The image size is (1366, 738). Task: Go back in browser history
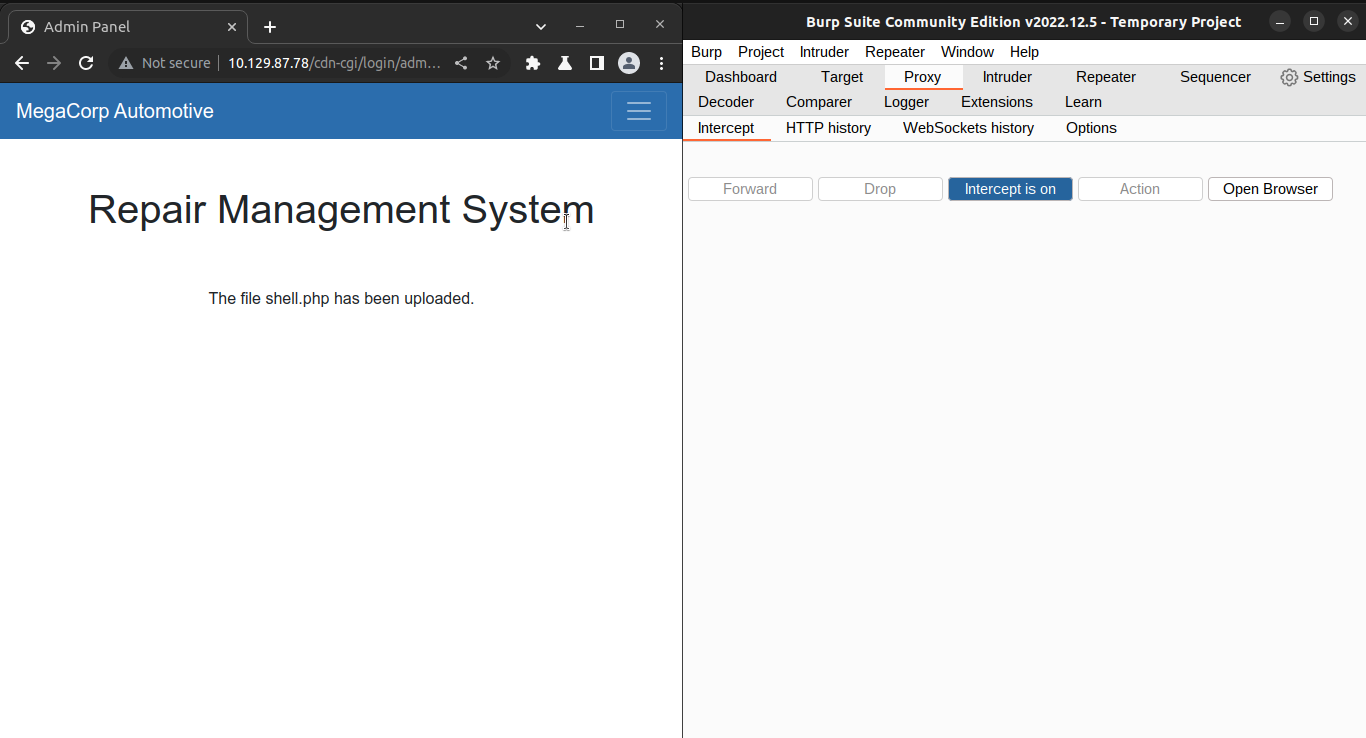click(22, 63)
